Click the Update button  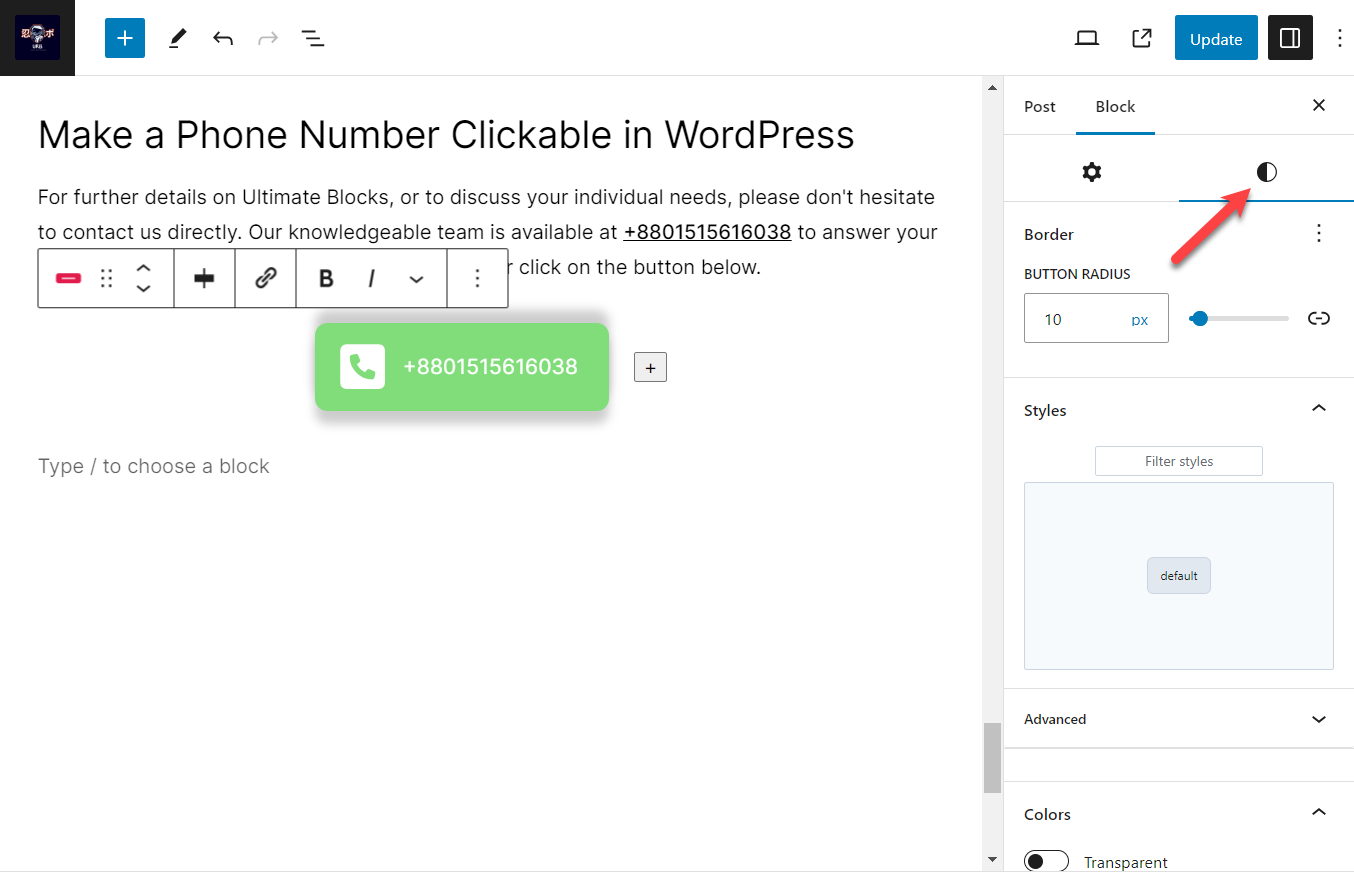tap(1216, 38)
